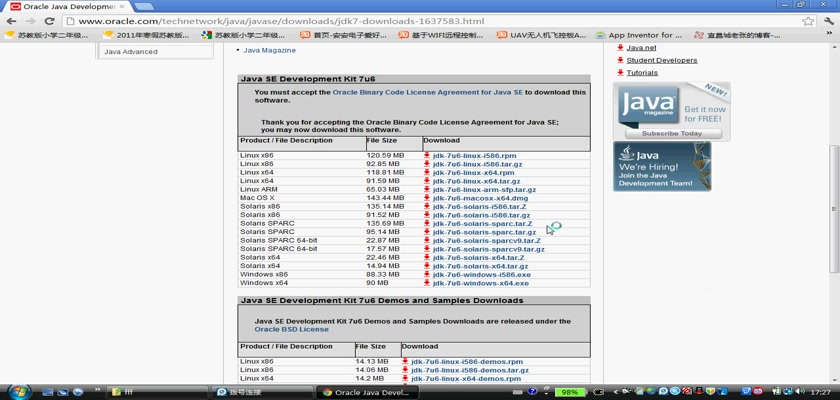Viewport: 840px width, 400px height.
Task: Click download arrow icon for jdk-7u6-solaris-x64.tar.gz
Action: 427,266
